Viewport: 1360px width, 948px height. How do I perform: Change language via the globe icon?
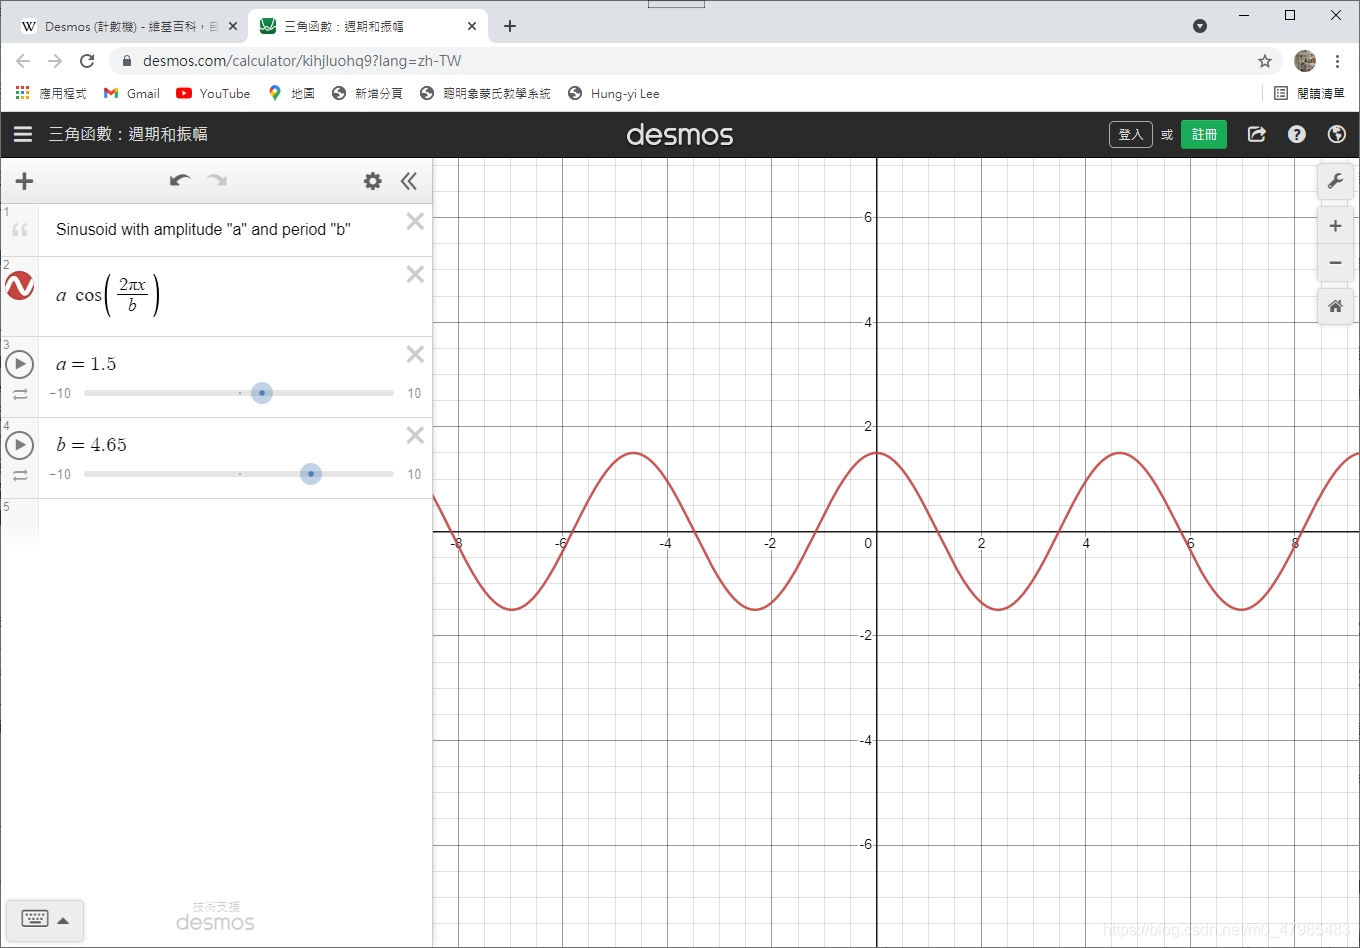(x=1336, y=134)
